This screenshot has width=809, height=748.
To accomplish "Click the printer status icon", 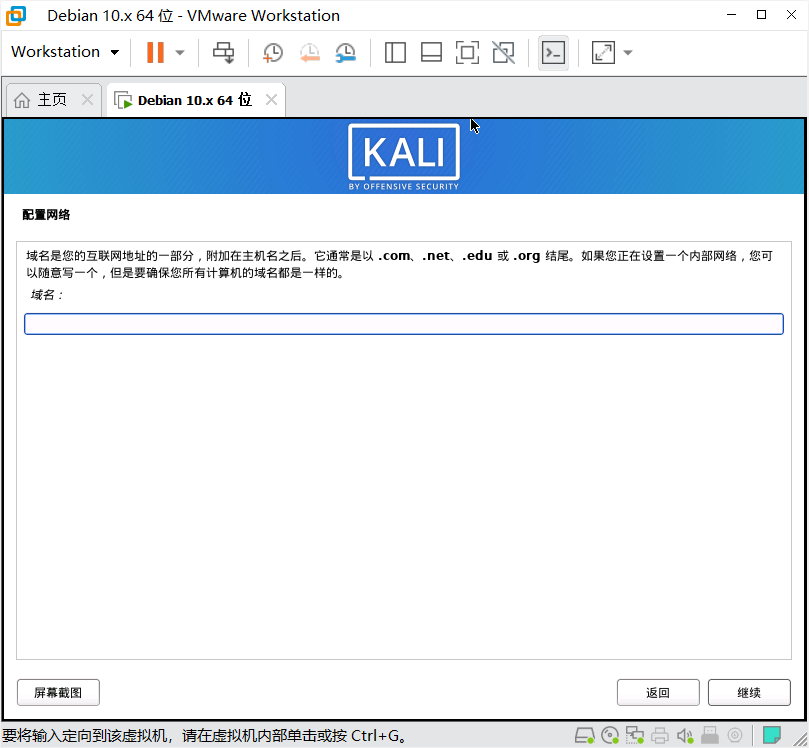I will click(660, 735).
